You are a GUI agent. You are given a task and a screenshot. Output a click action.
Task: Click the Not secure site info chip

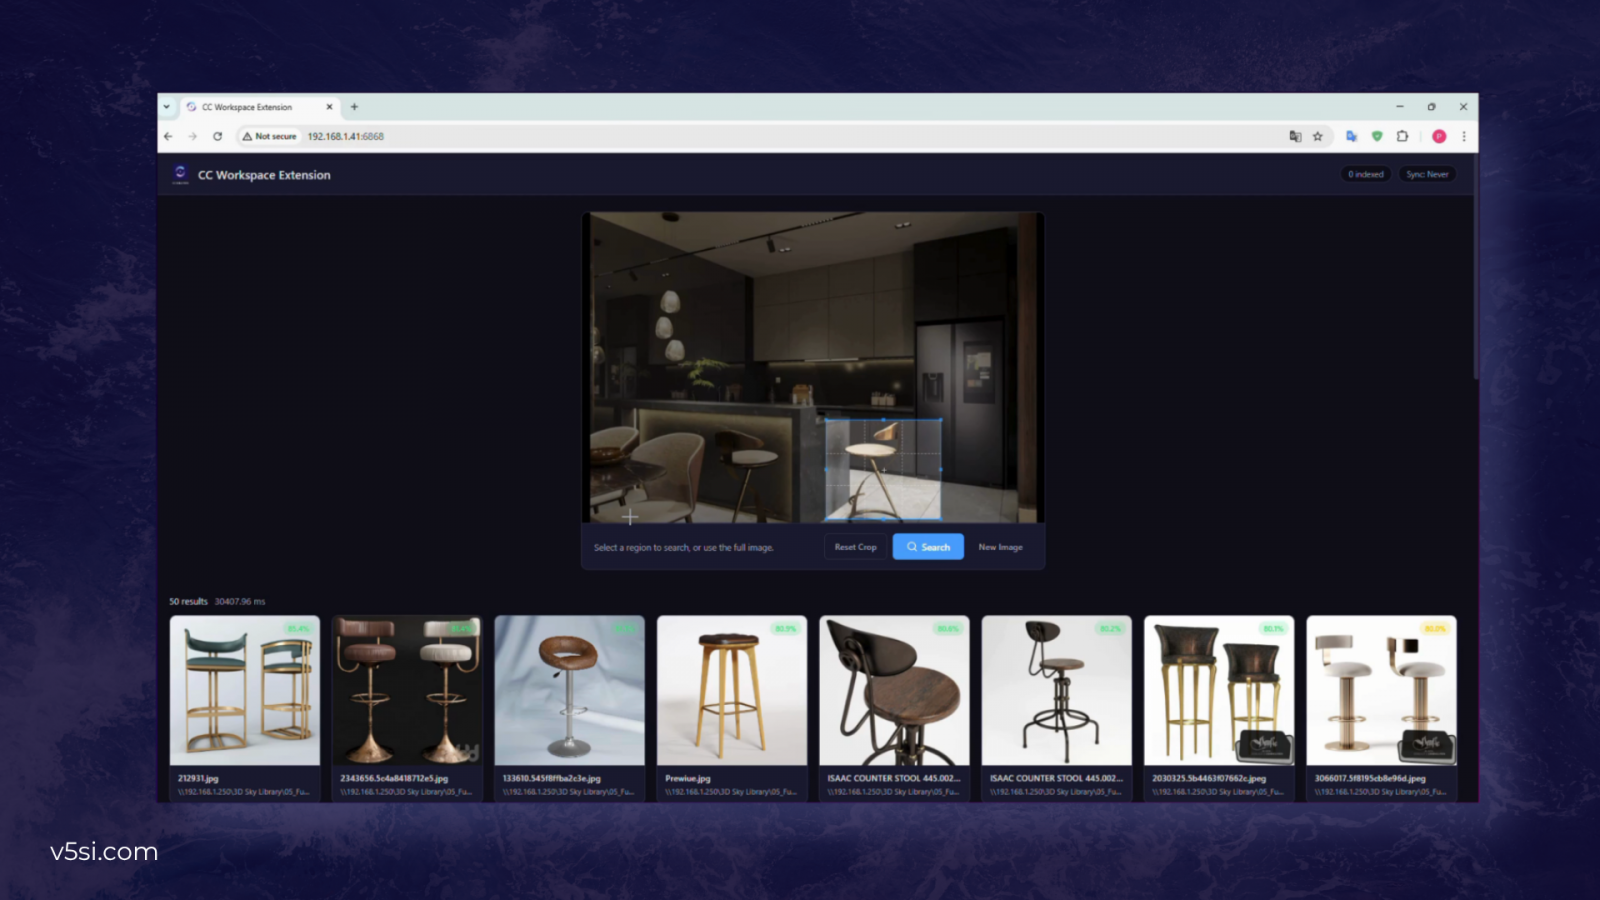tap(270, 136)
